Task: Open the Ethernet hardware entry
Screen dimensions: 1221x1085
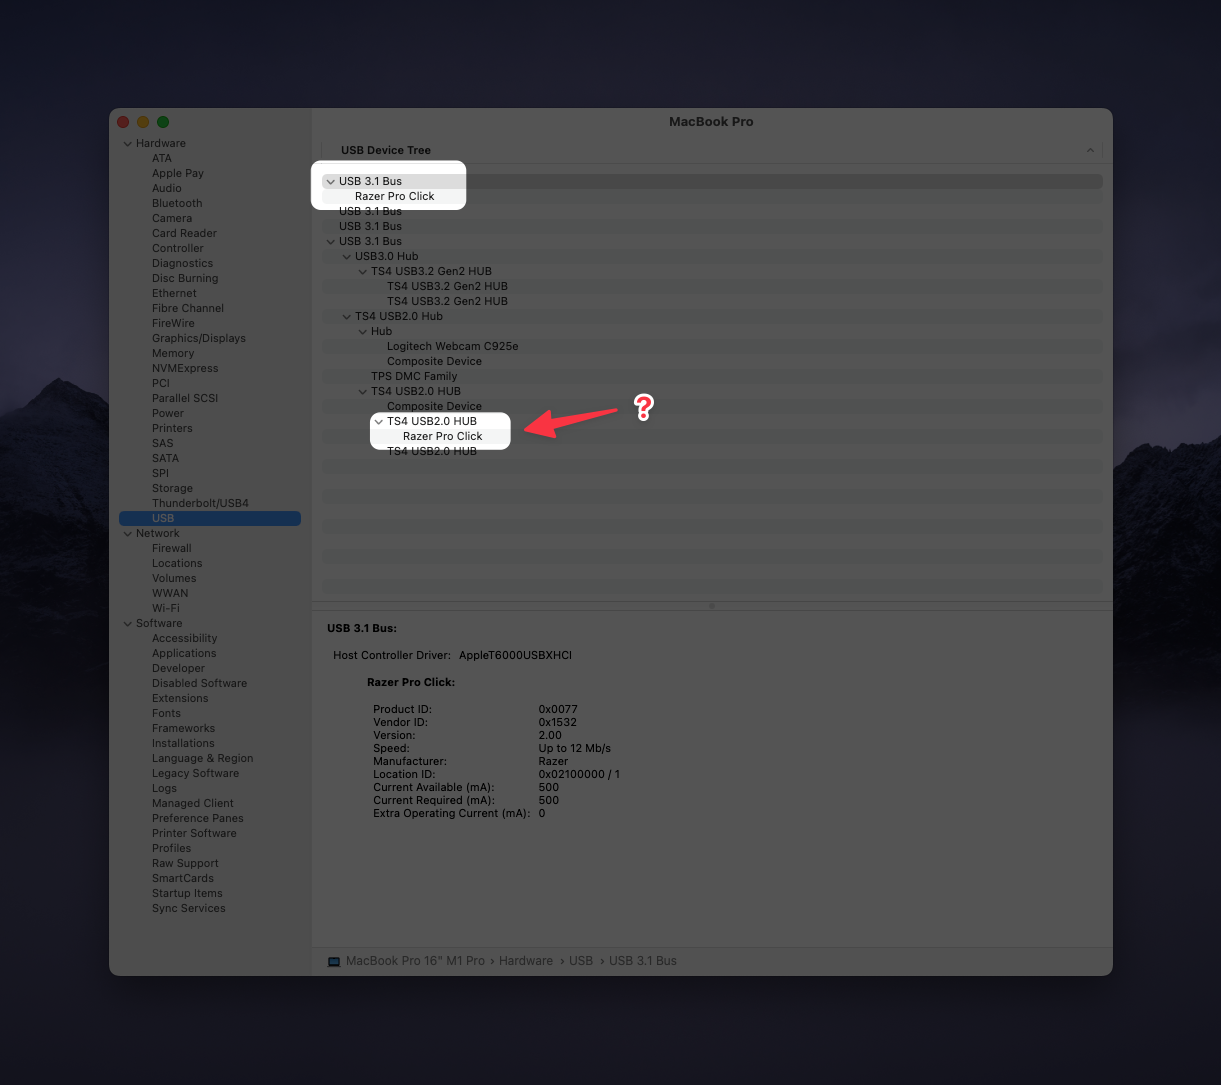Action: coord(174,294)
